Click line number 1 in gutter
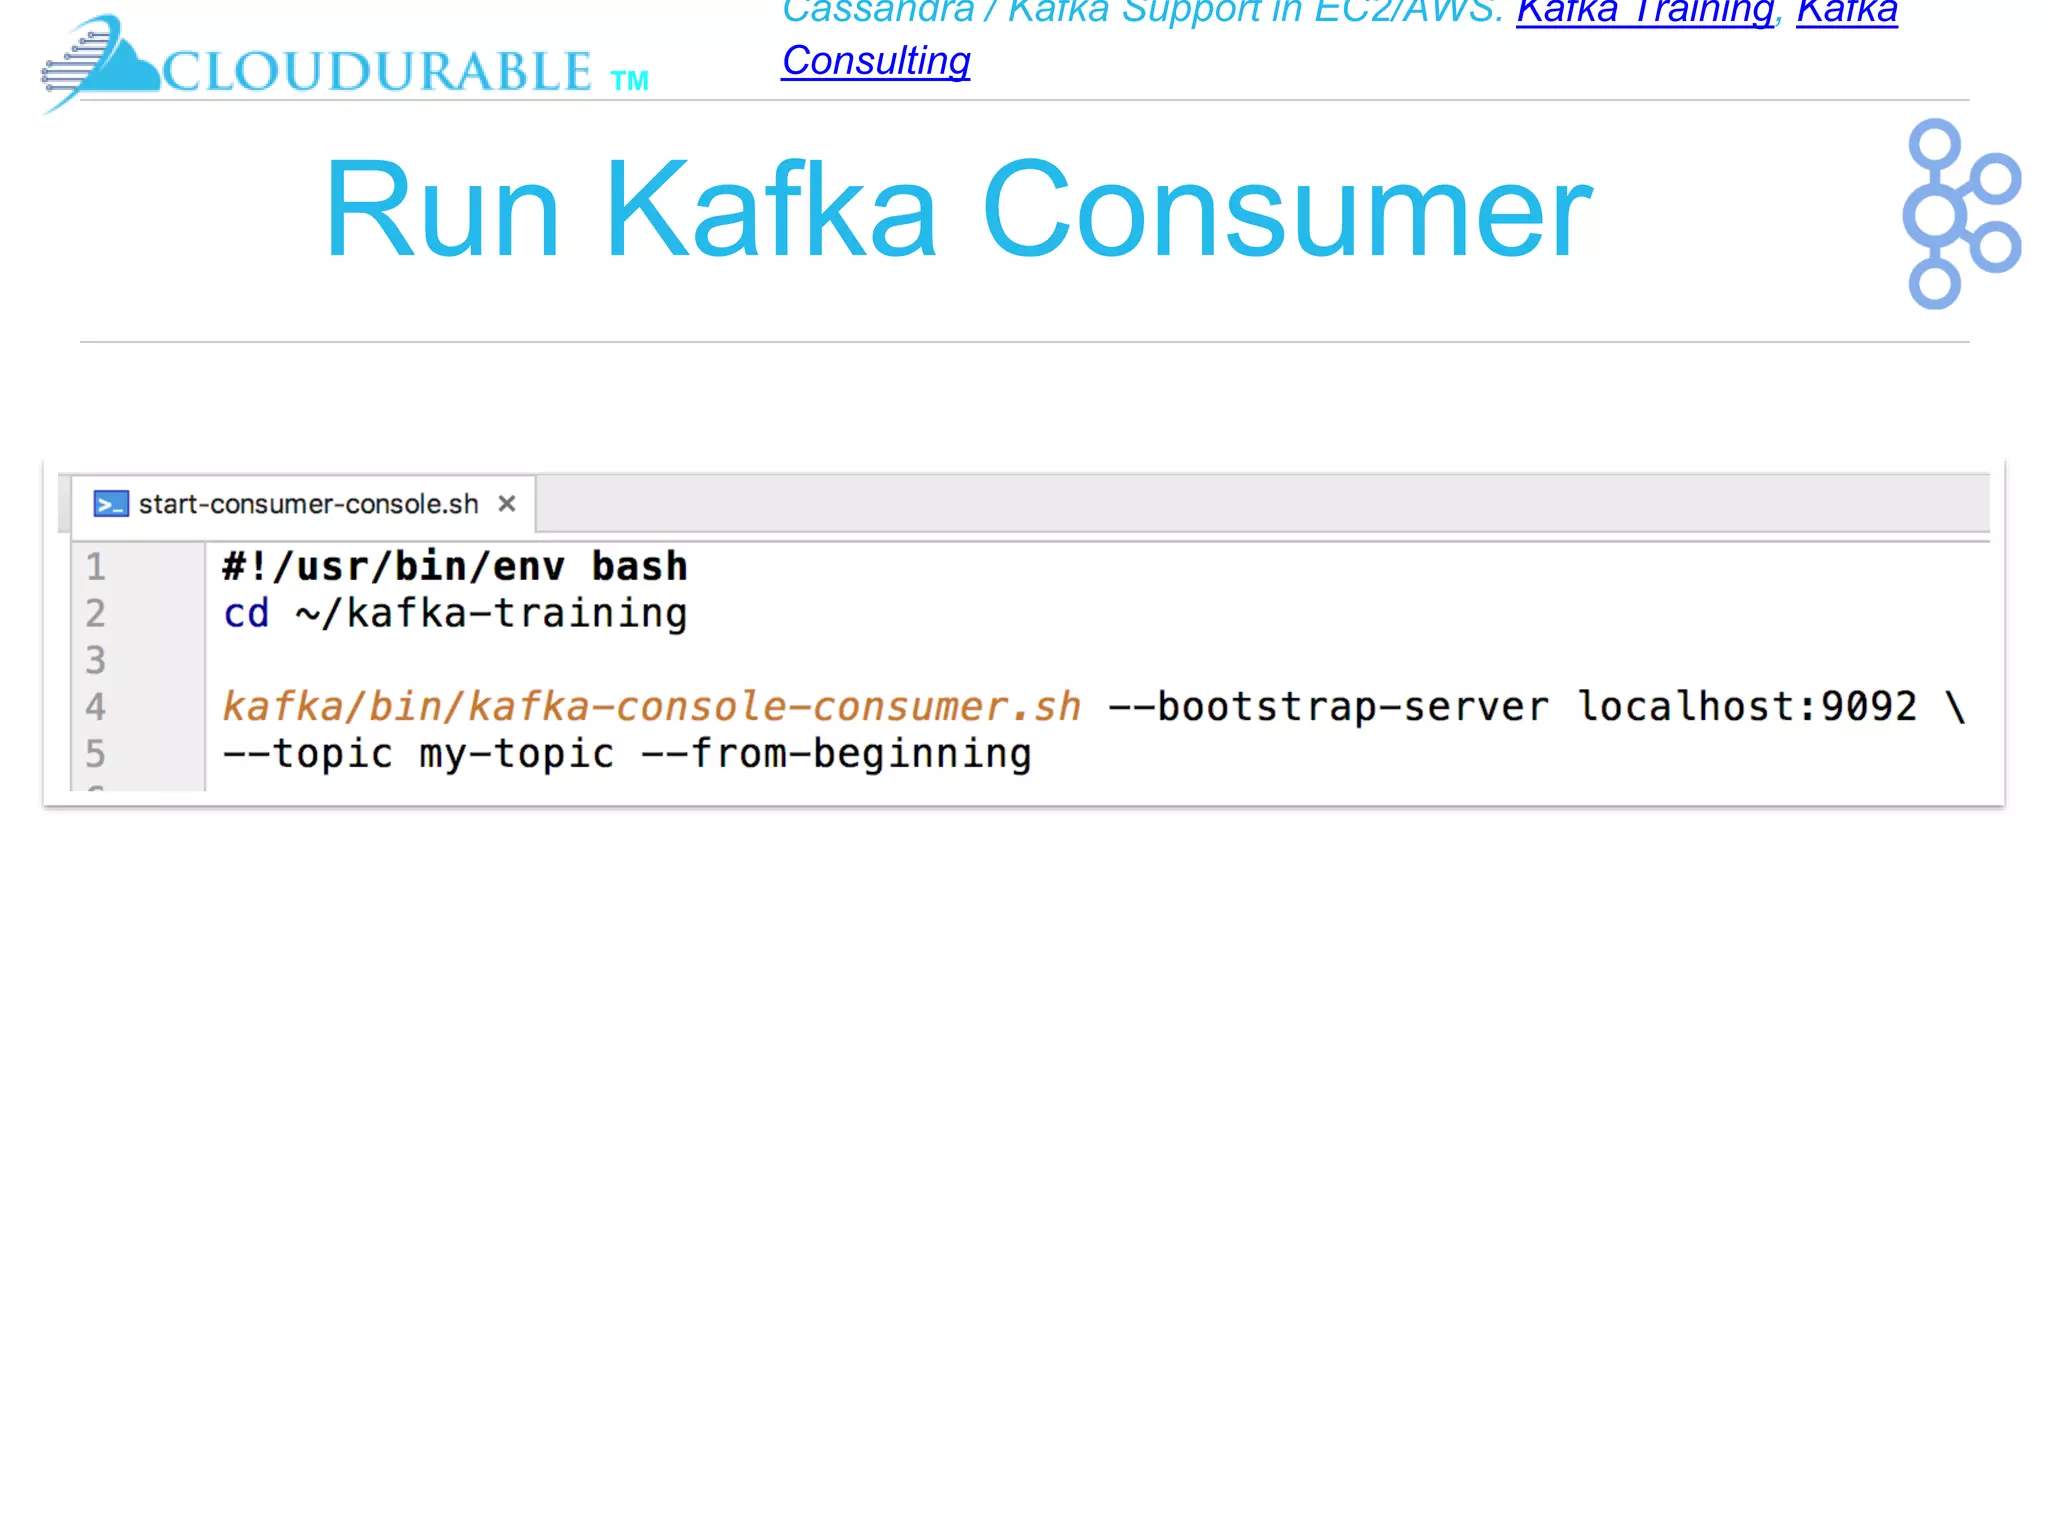Screen dimensions: 2048x1536 click(x=96, y=567)
